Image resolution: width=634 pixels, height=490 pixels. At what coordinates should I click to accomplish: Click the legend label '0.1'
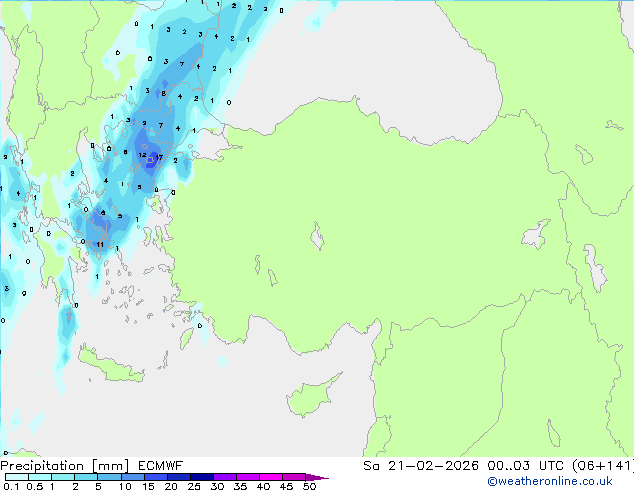coord(11,486)
